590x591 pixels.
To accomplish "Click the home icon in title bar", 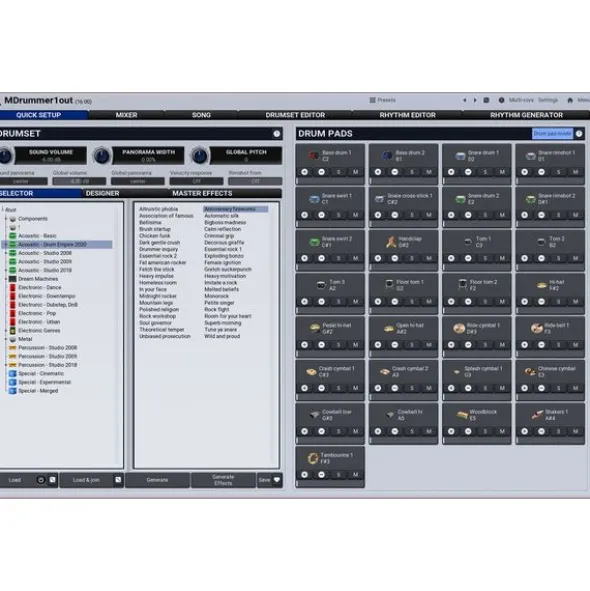I will 570,100.
